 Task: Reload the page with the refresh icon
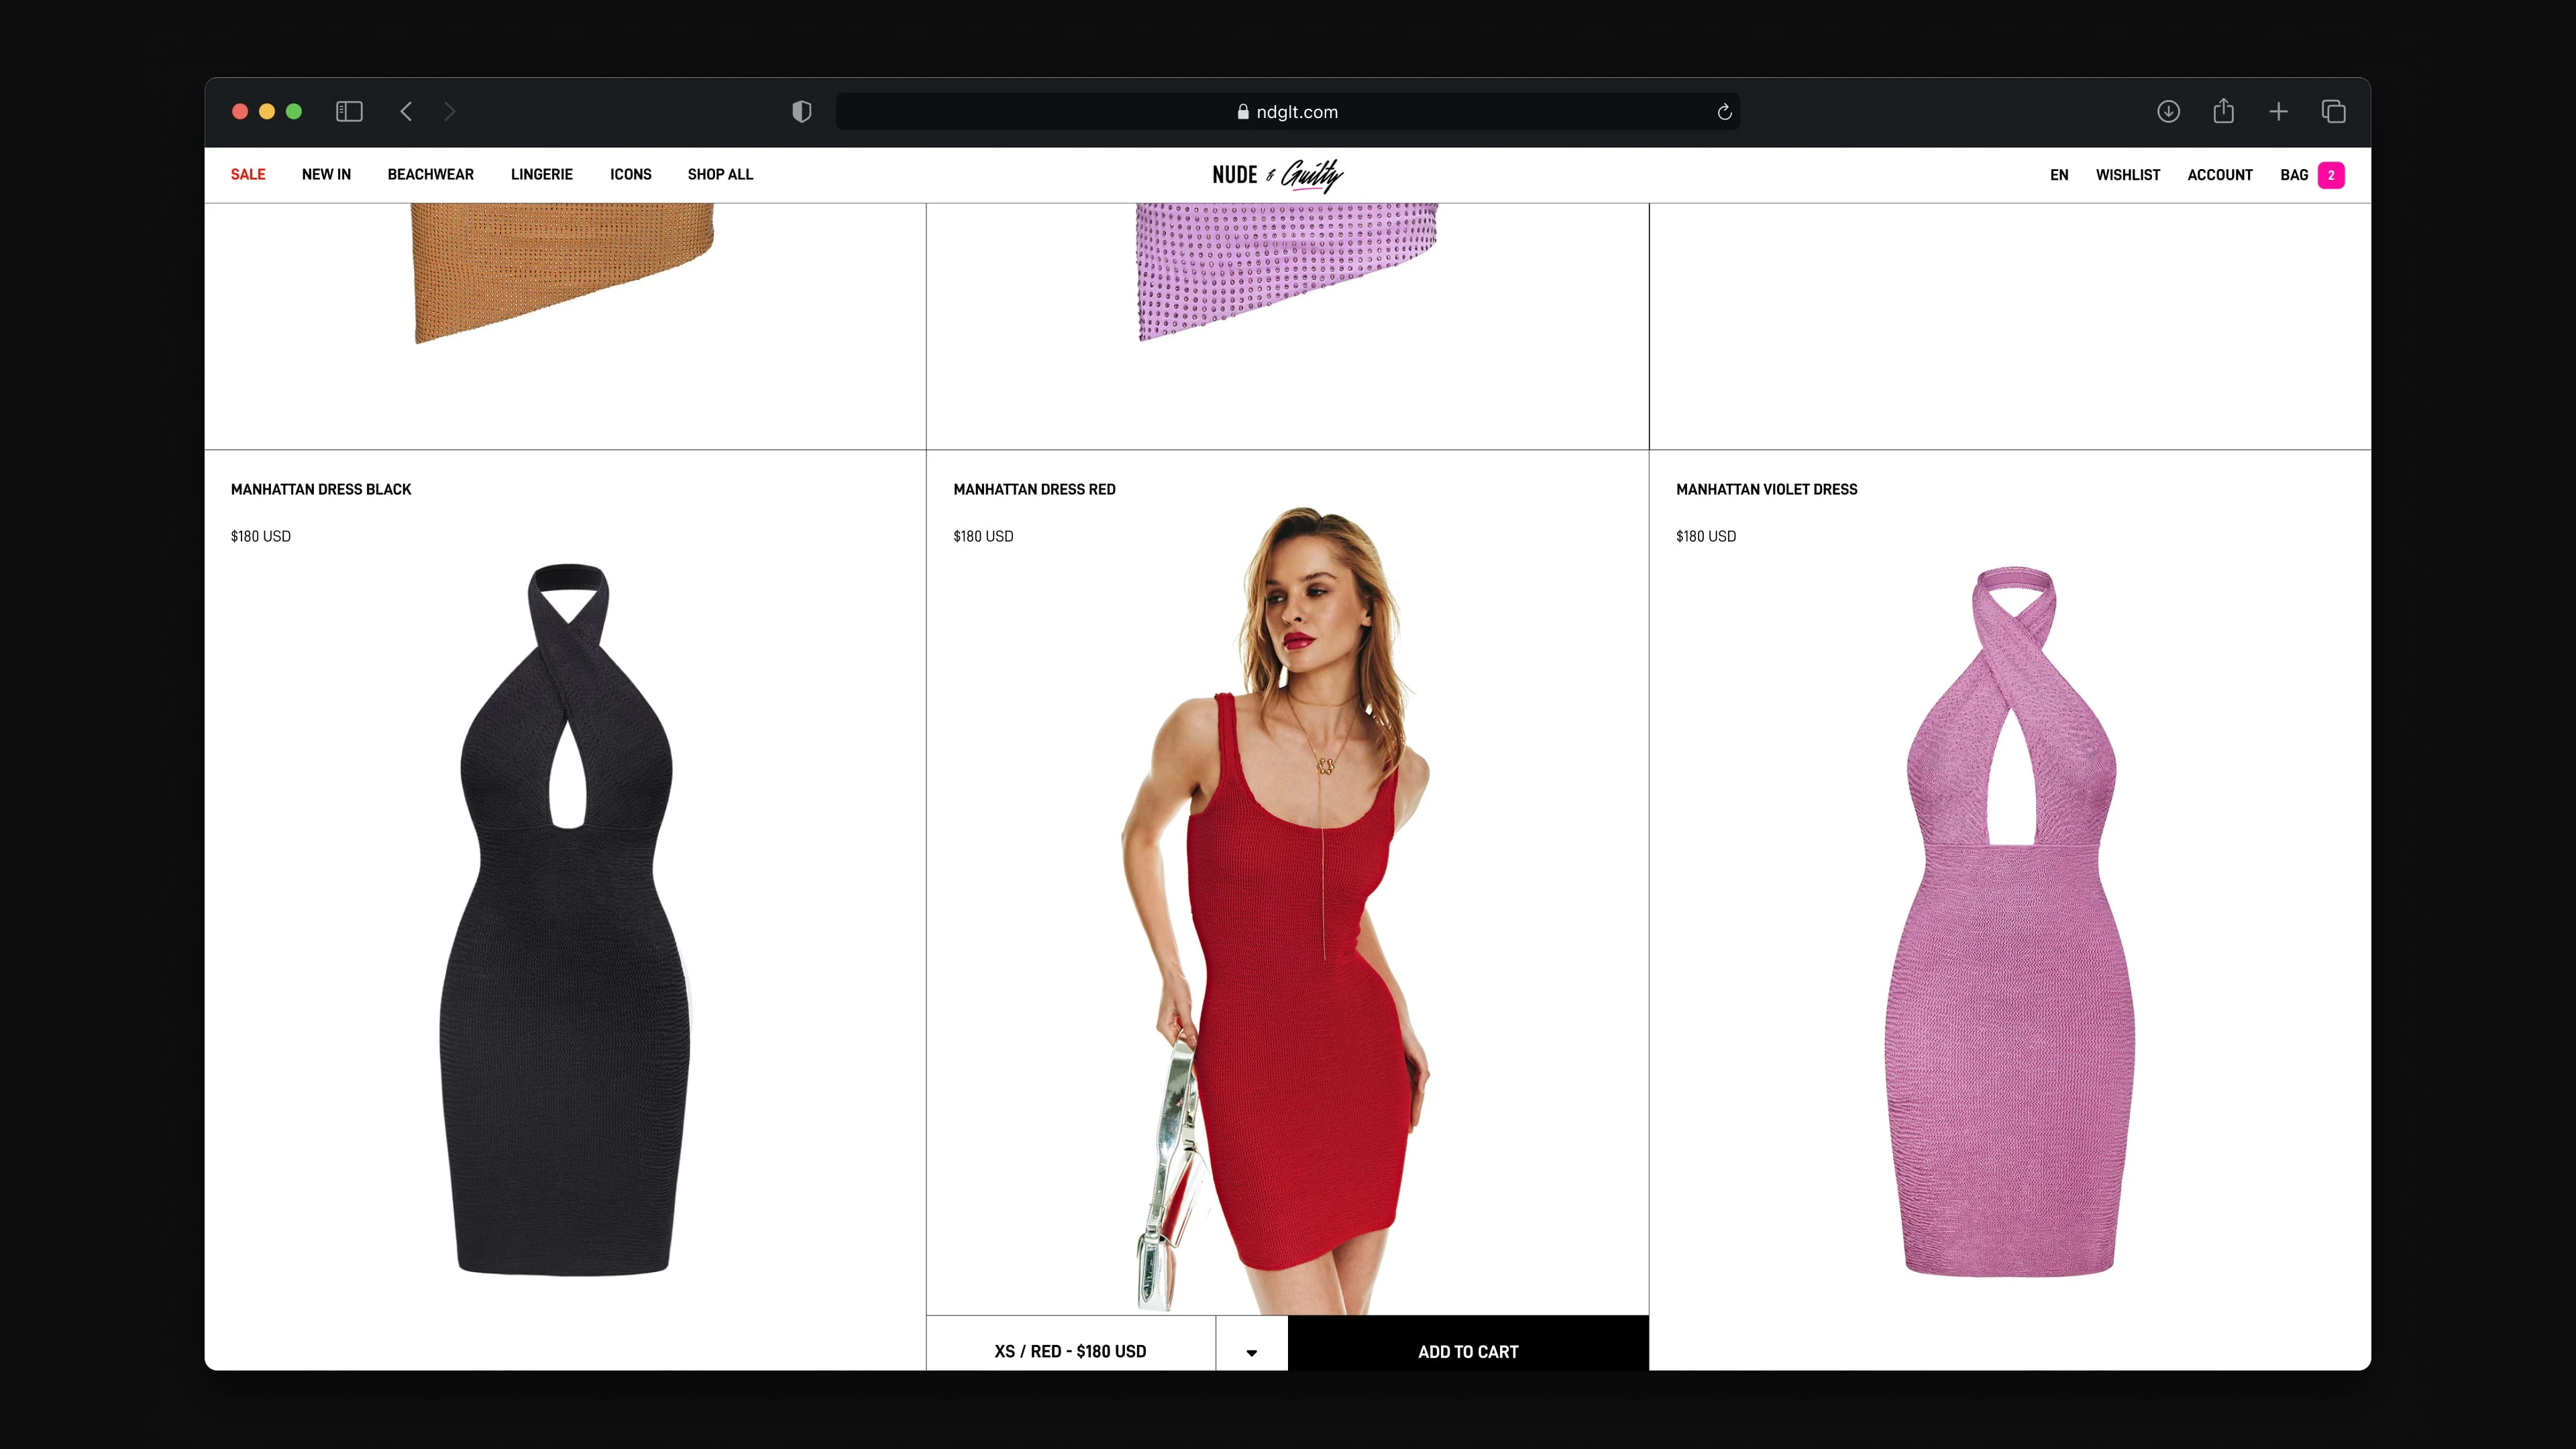click(x=1724, y=112)
